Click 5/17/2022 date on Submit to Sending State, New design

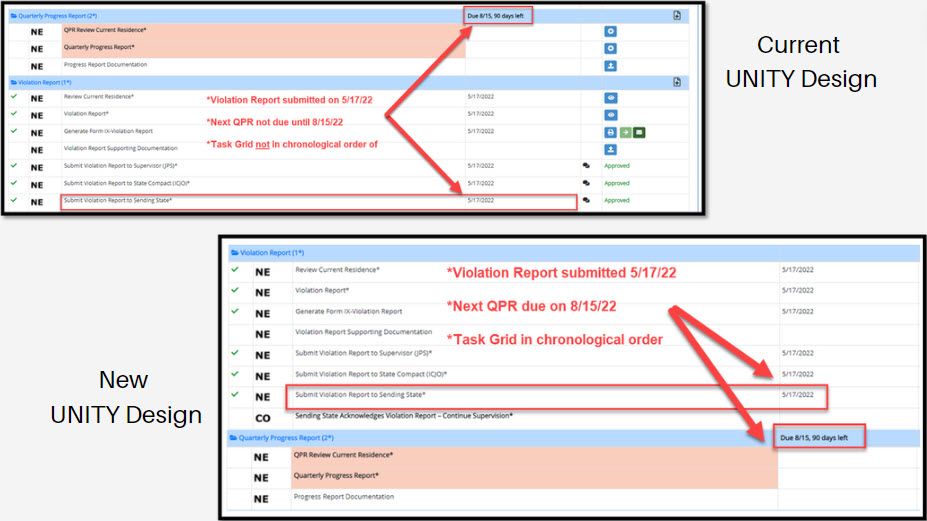coord(798,394)
